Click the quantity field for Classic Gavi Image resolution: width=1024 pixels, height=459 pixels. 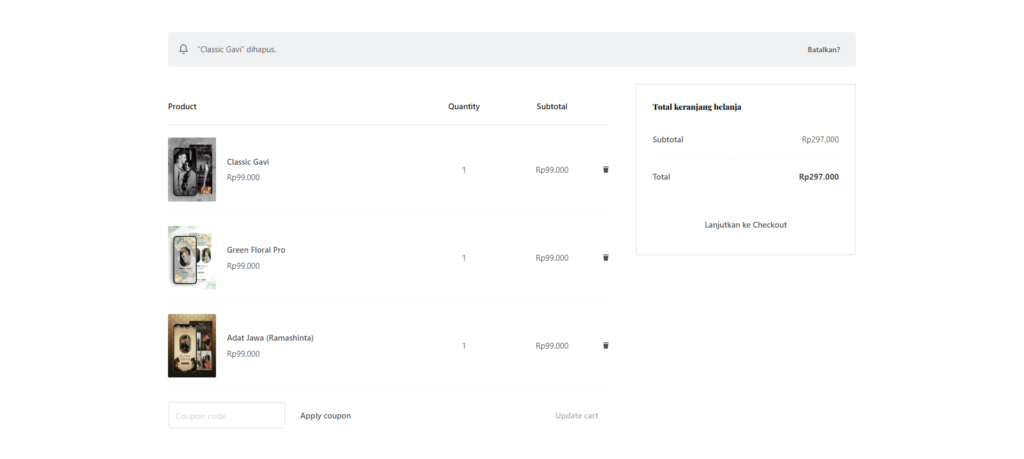(x=463, y=170)
